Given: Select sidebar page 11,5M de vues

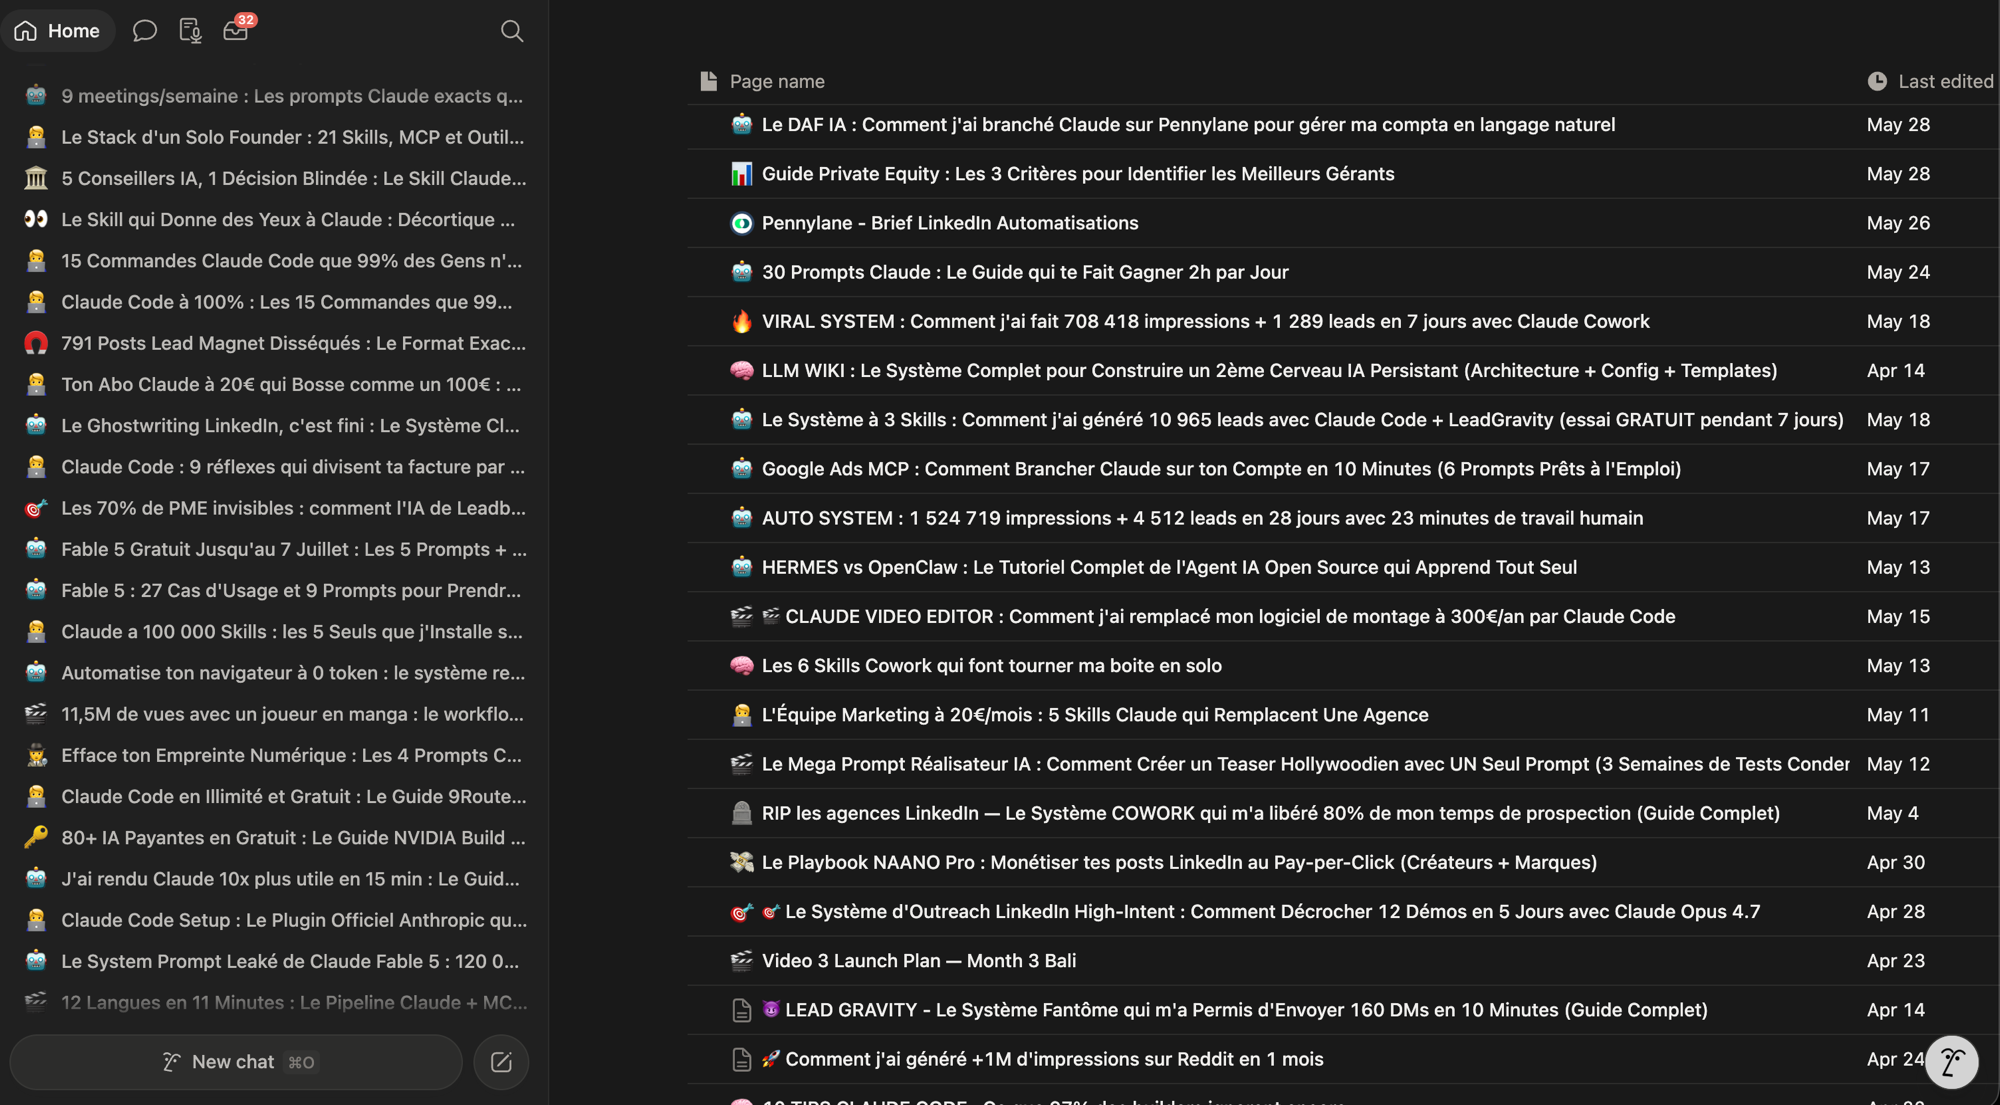Looking at the screenshot, I should pos(275,714).
